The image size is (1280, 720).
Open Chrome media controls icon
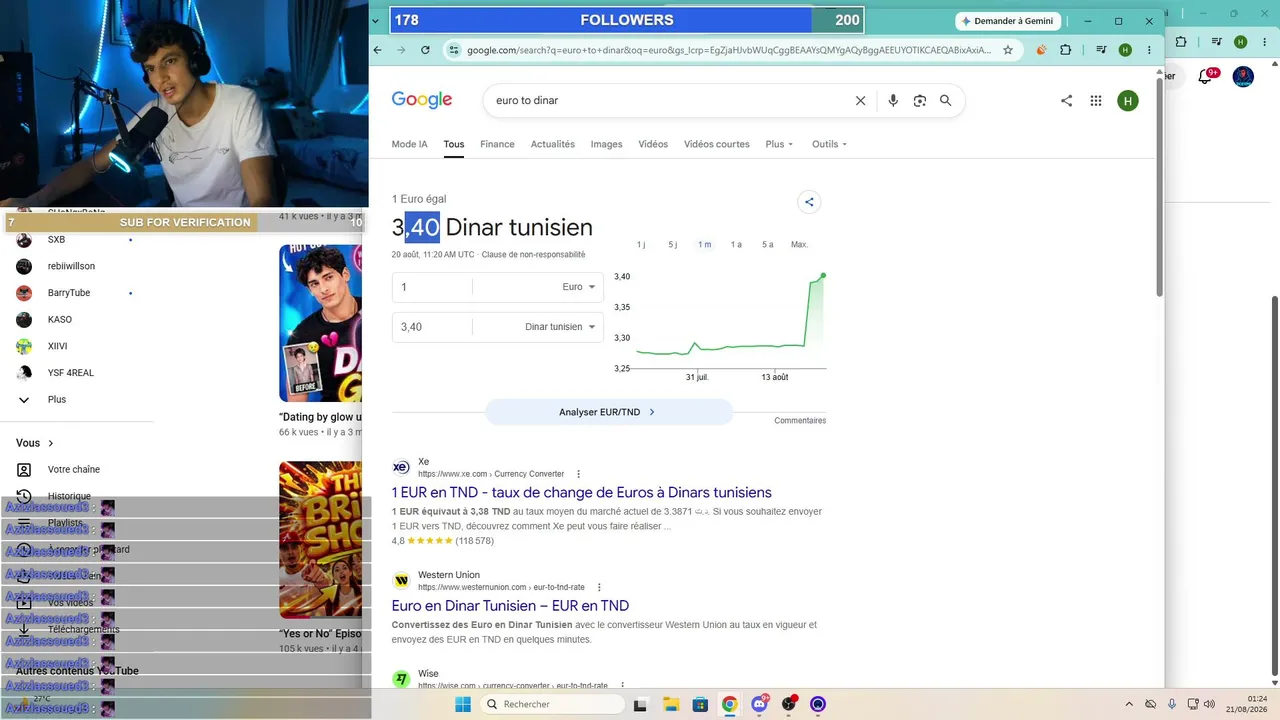point(1101,50)
